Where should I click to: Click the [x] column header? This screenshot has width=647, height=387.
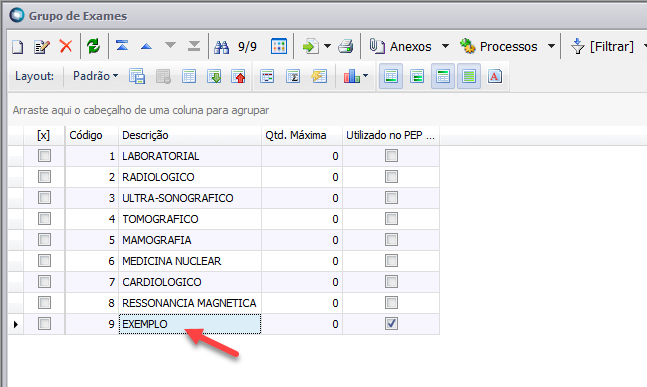coord(44,135)
